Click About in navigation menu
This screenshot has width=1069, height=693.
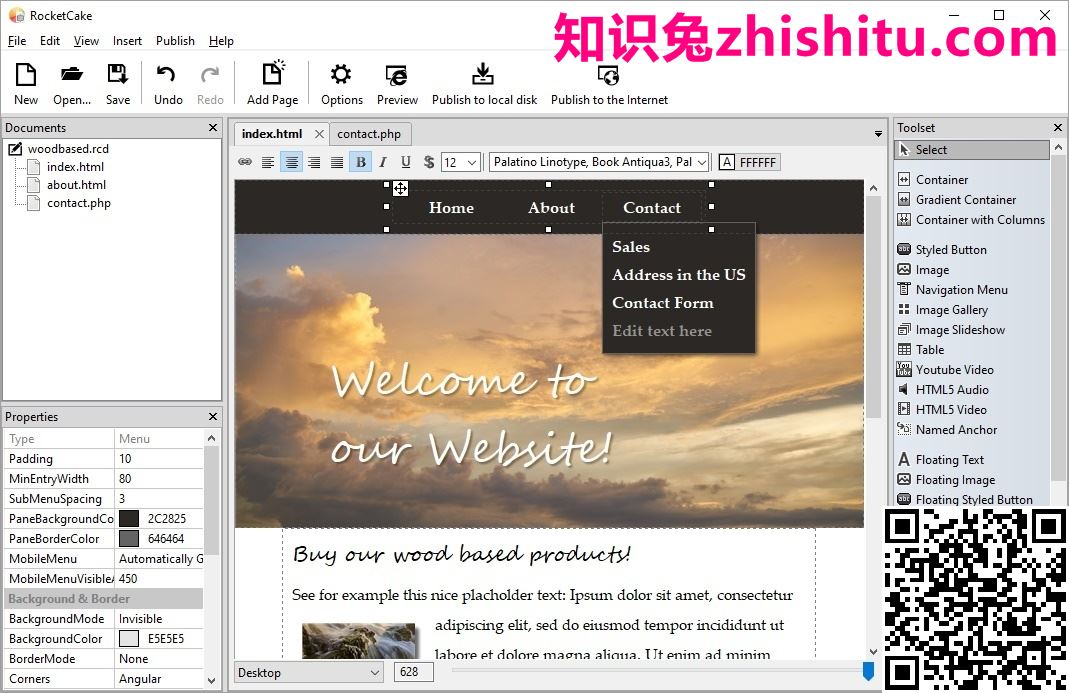[551, 208]
